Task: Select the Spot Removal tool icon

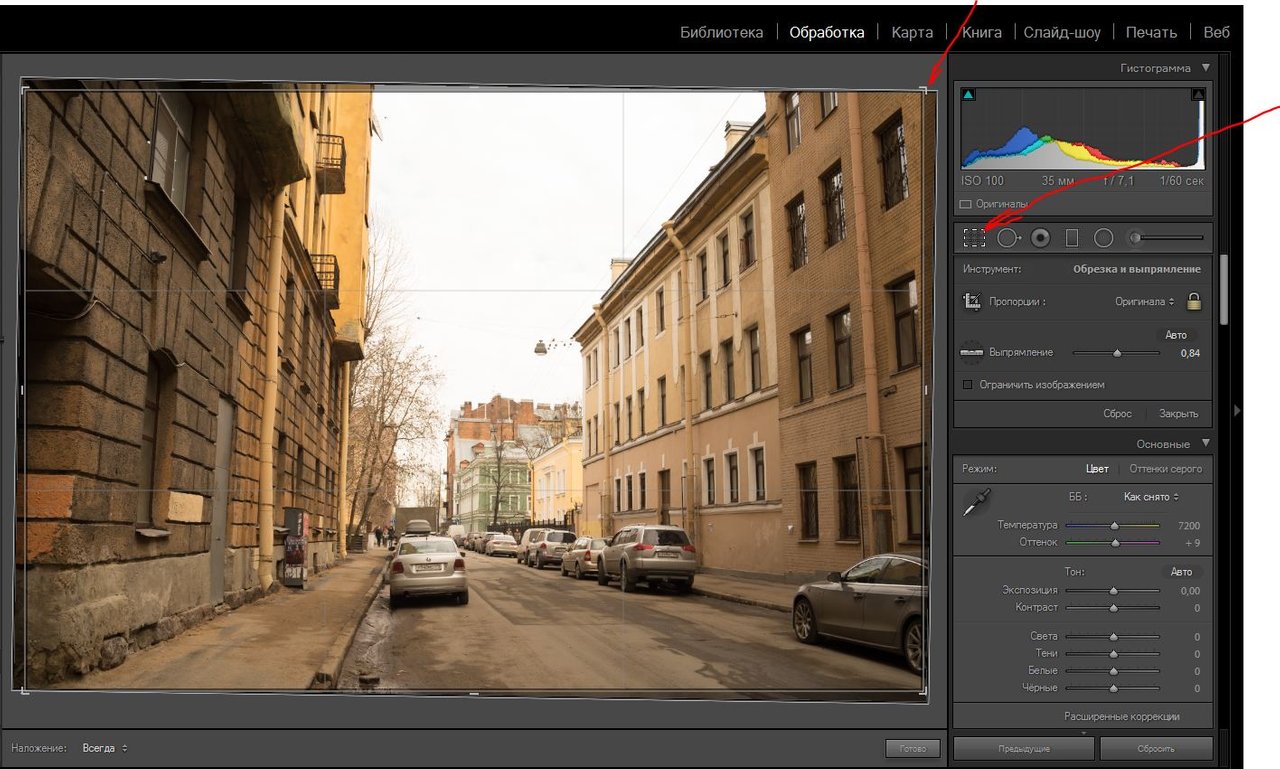Action: [x=1008, y=238]
